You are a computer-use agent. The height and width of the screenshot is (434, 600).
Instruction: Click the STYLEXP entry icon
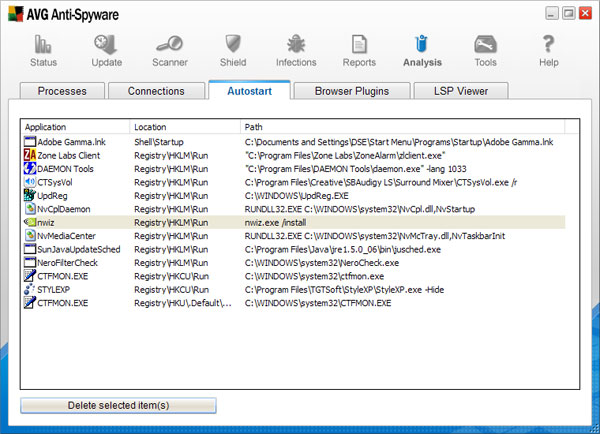29,289
